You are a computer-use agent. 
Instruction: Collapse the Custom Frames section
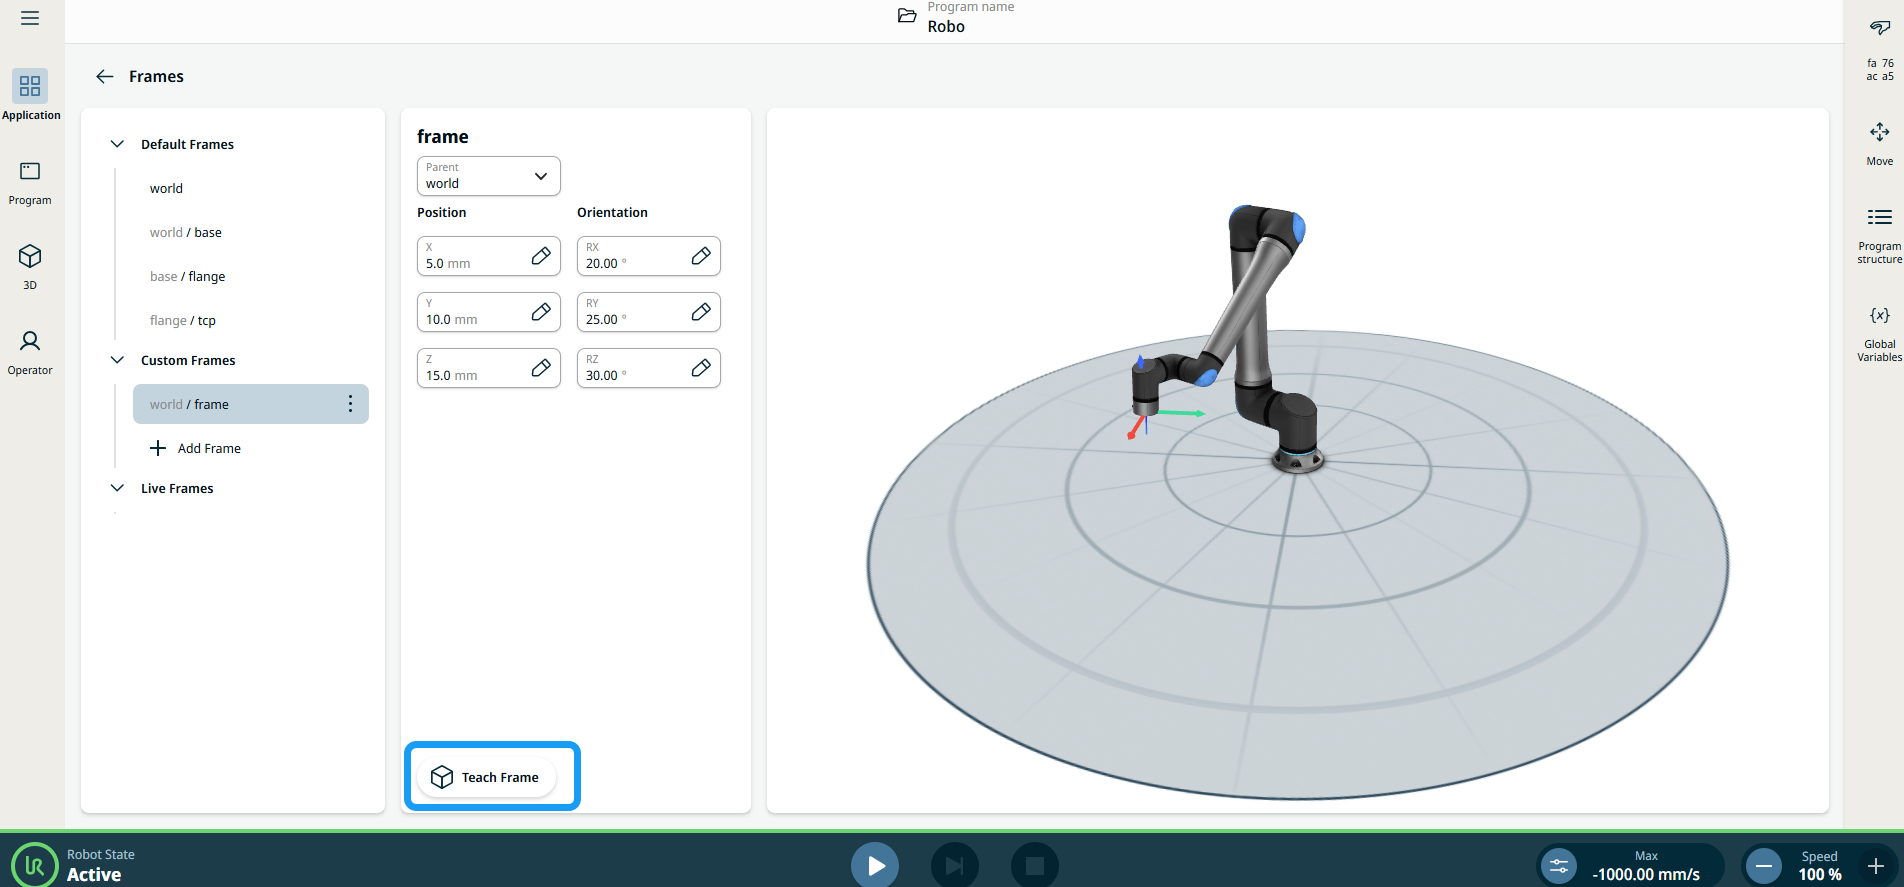(x=117, y=360)
